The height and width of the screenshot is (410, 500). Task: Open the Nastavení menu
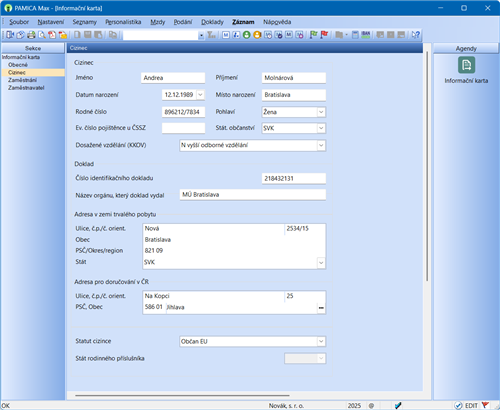click(51, 22)
